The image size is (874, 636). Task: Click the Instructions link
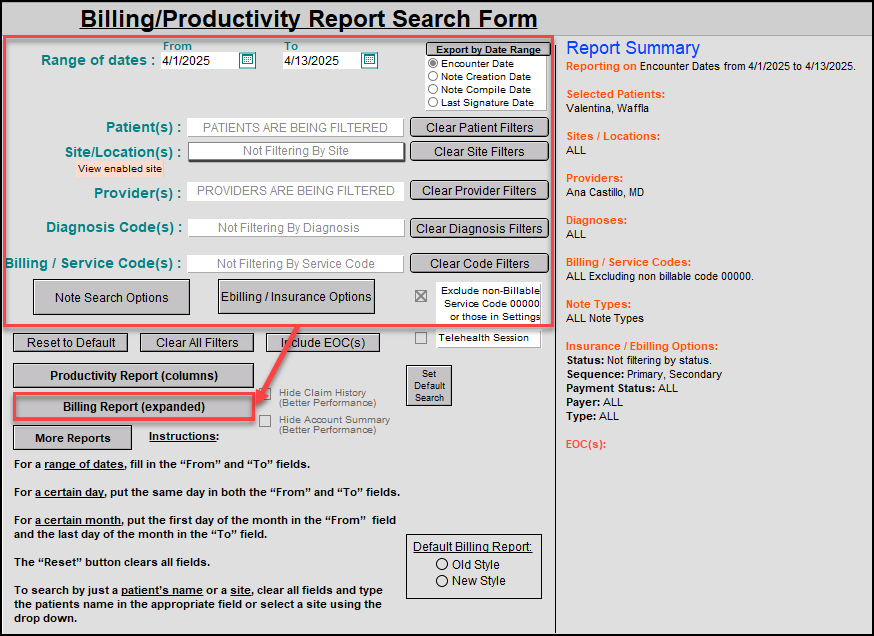tap(183, 436)
